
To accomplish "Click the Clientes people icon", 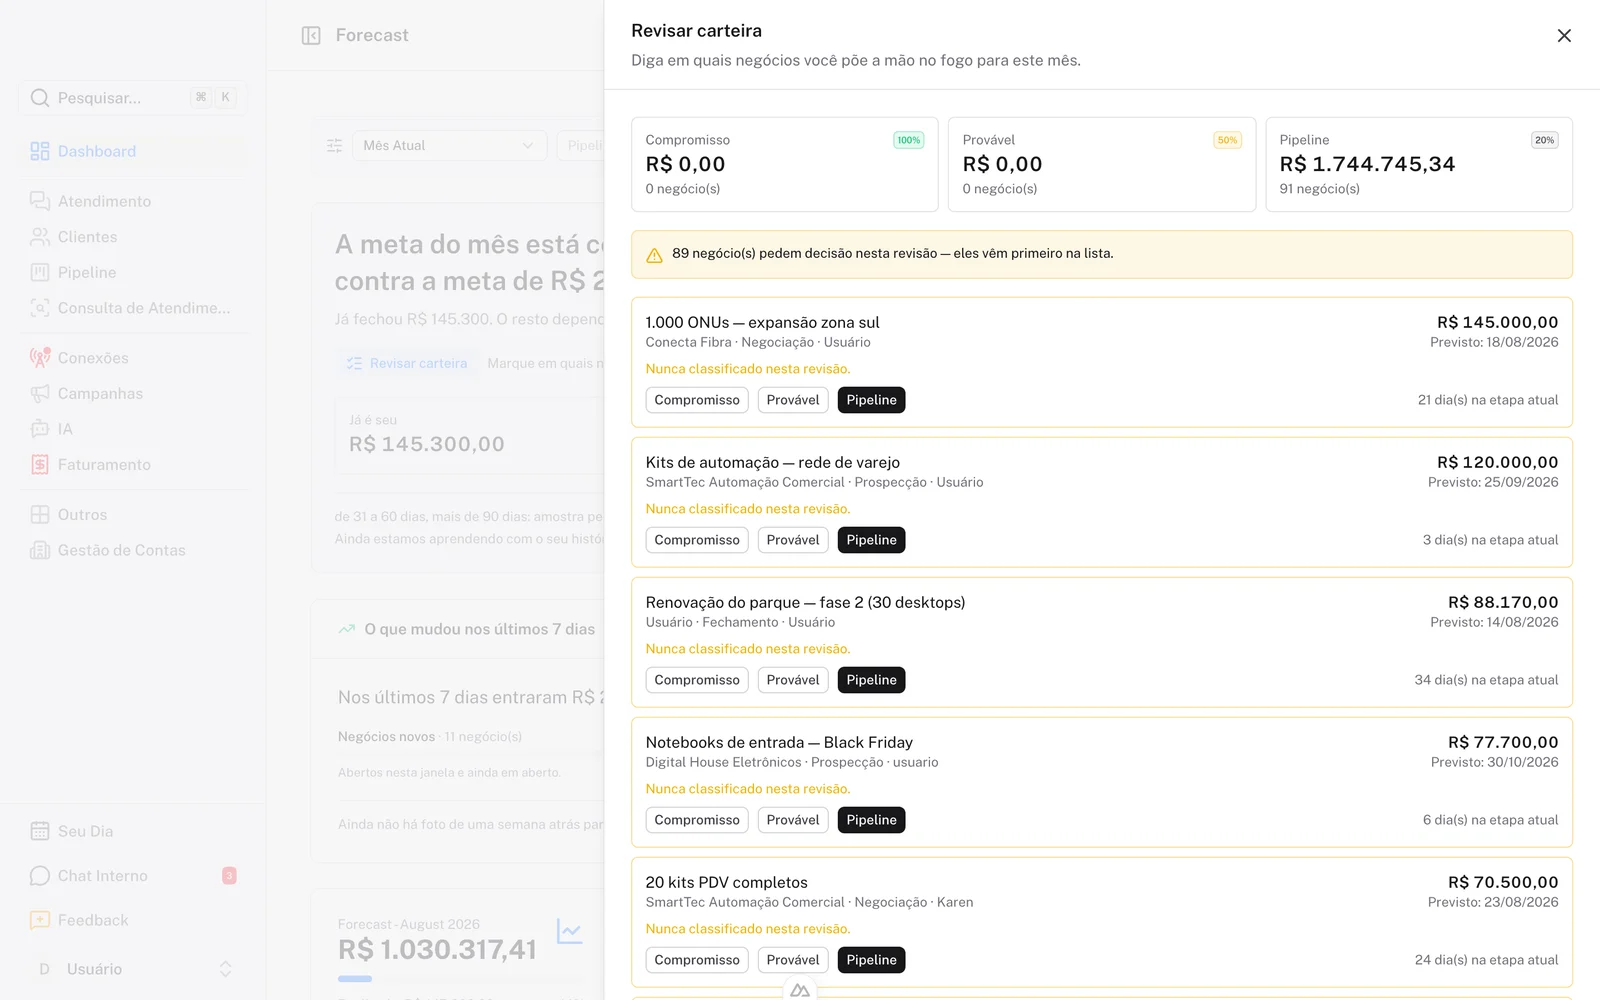I will [40, 237].
